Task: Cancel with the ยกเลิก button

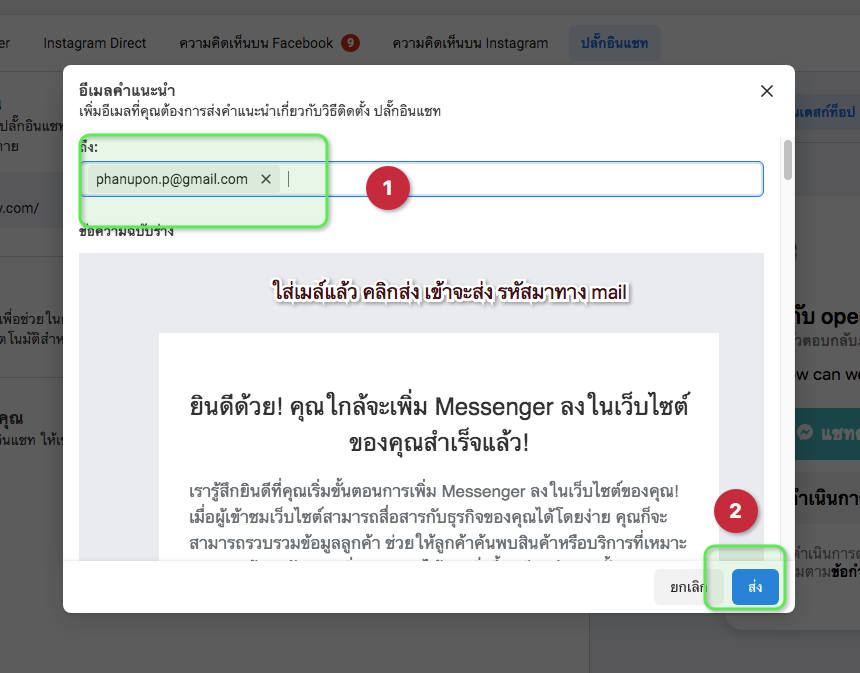Action: pos(688,587)
